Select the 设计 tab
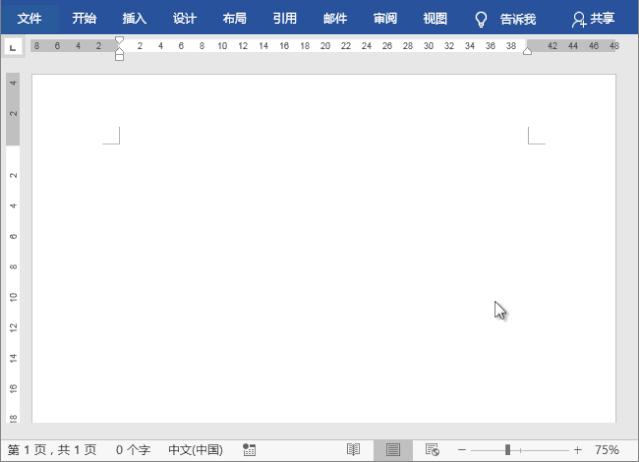Viewport: 639px width, 462px height. pyautogui.click(x=184, y=18)
